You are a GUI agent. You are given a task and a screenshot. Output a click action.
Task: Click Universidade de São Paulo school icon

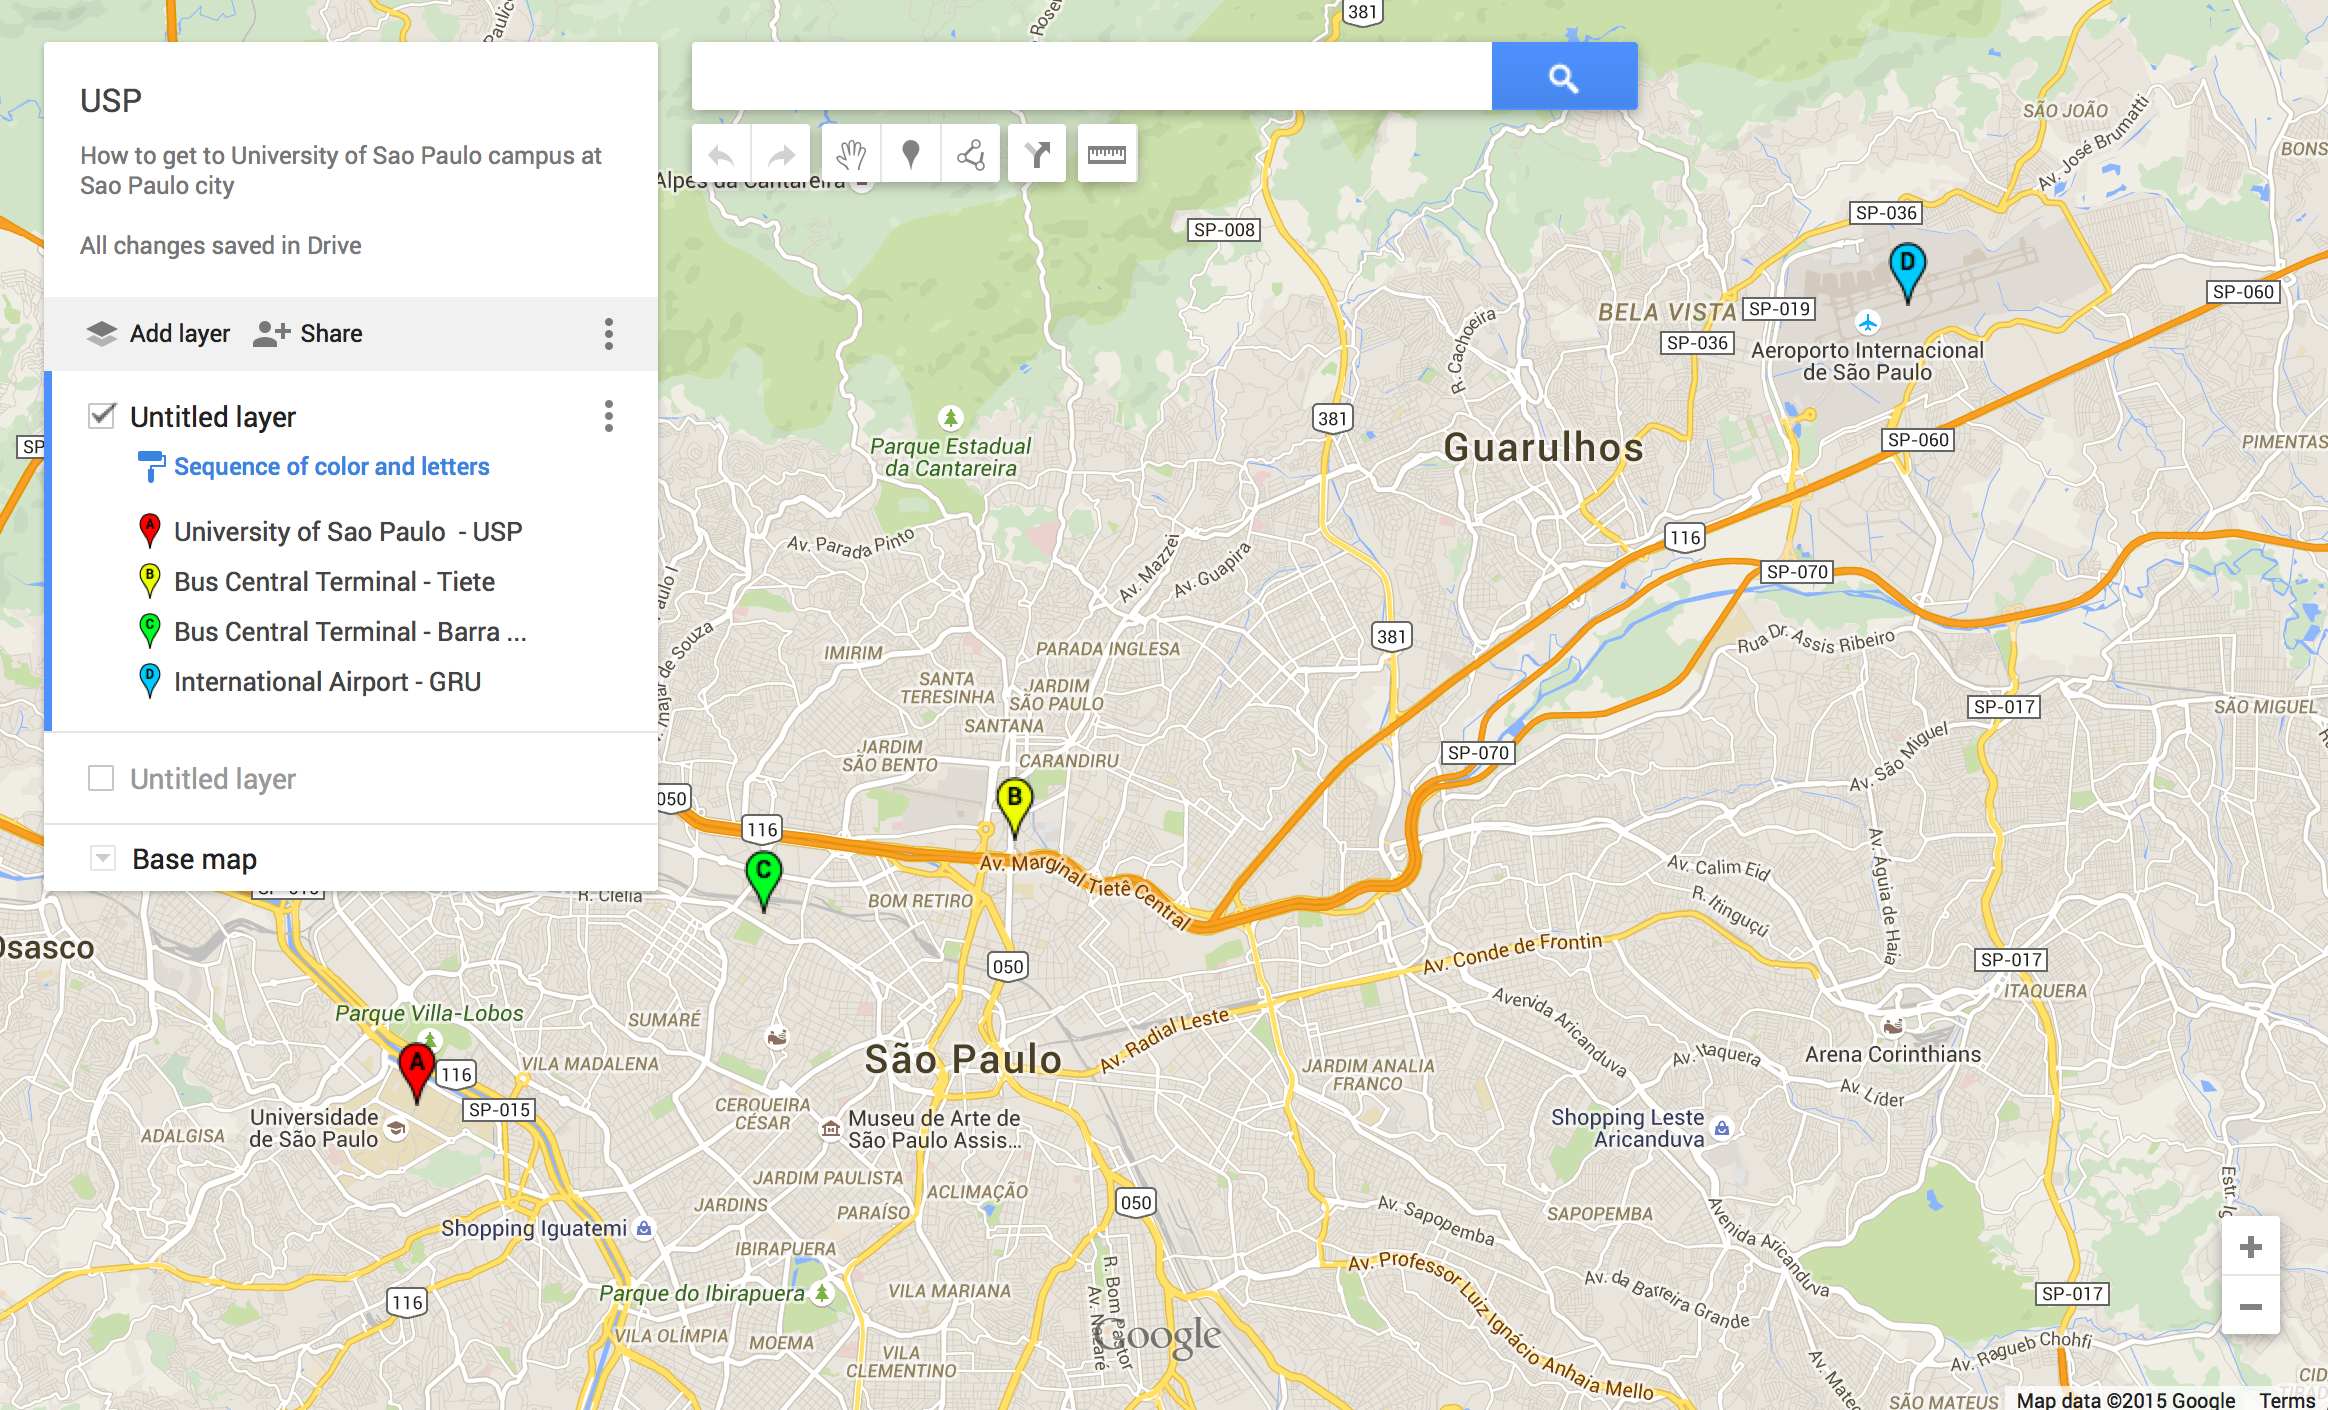396,1129
